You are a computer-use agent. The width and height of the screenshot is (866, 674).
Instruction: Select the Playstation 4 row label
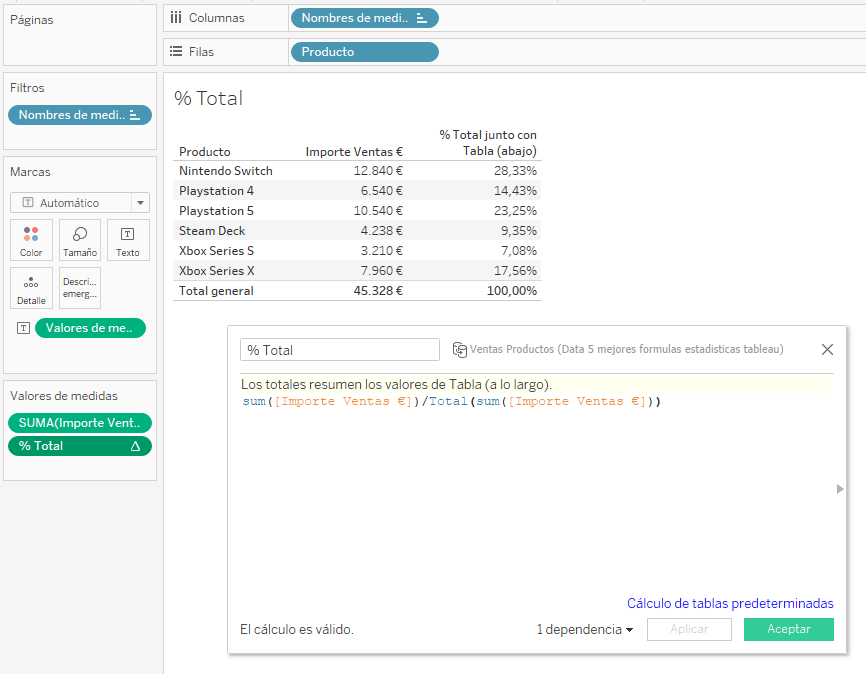tap(216, 191)
